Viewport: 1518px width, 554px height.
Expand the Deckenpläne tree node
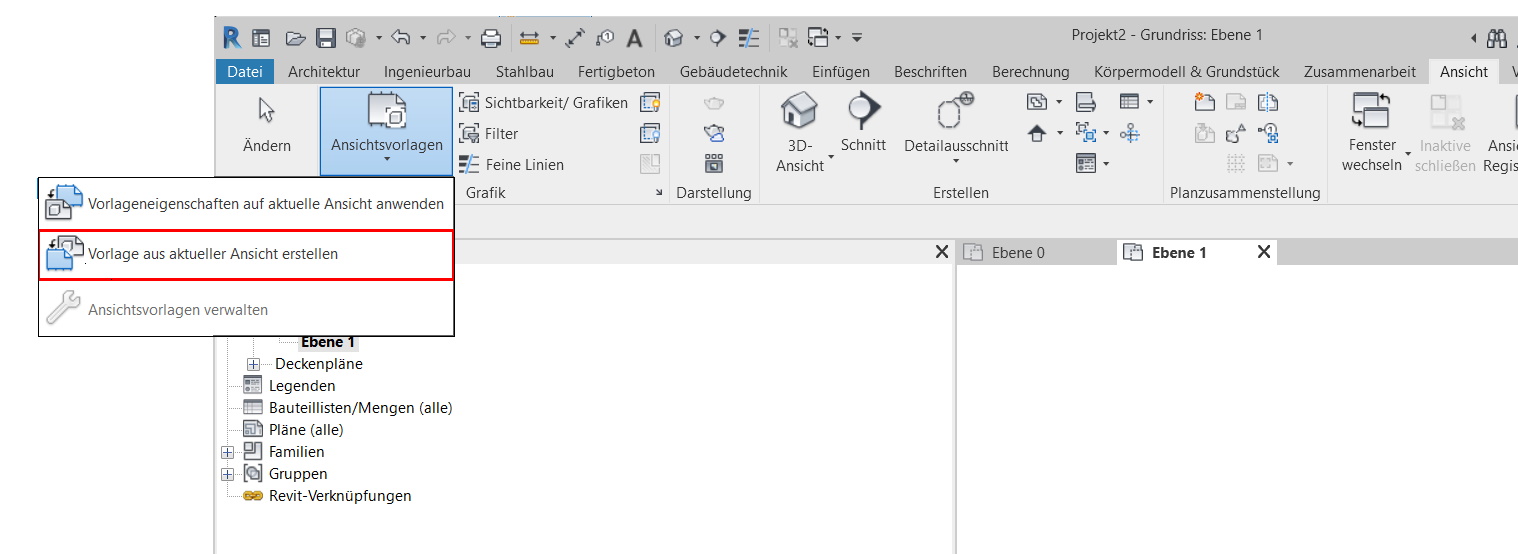point(253,364)
